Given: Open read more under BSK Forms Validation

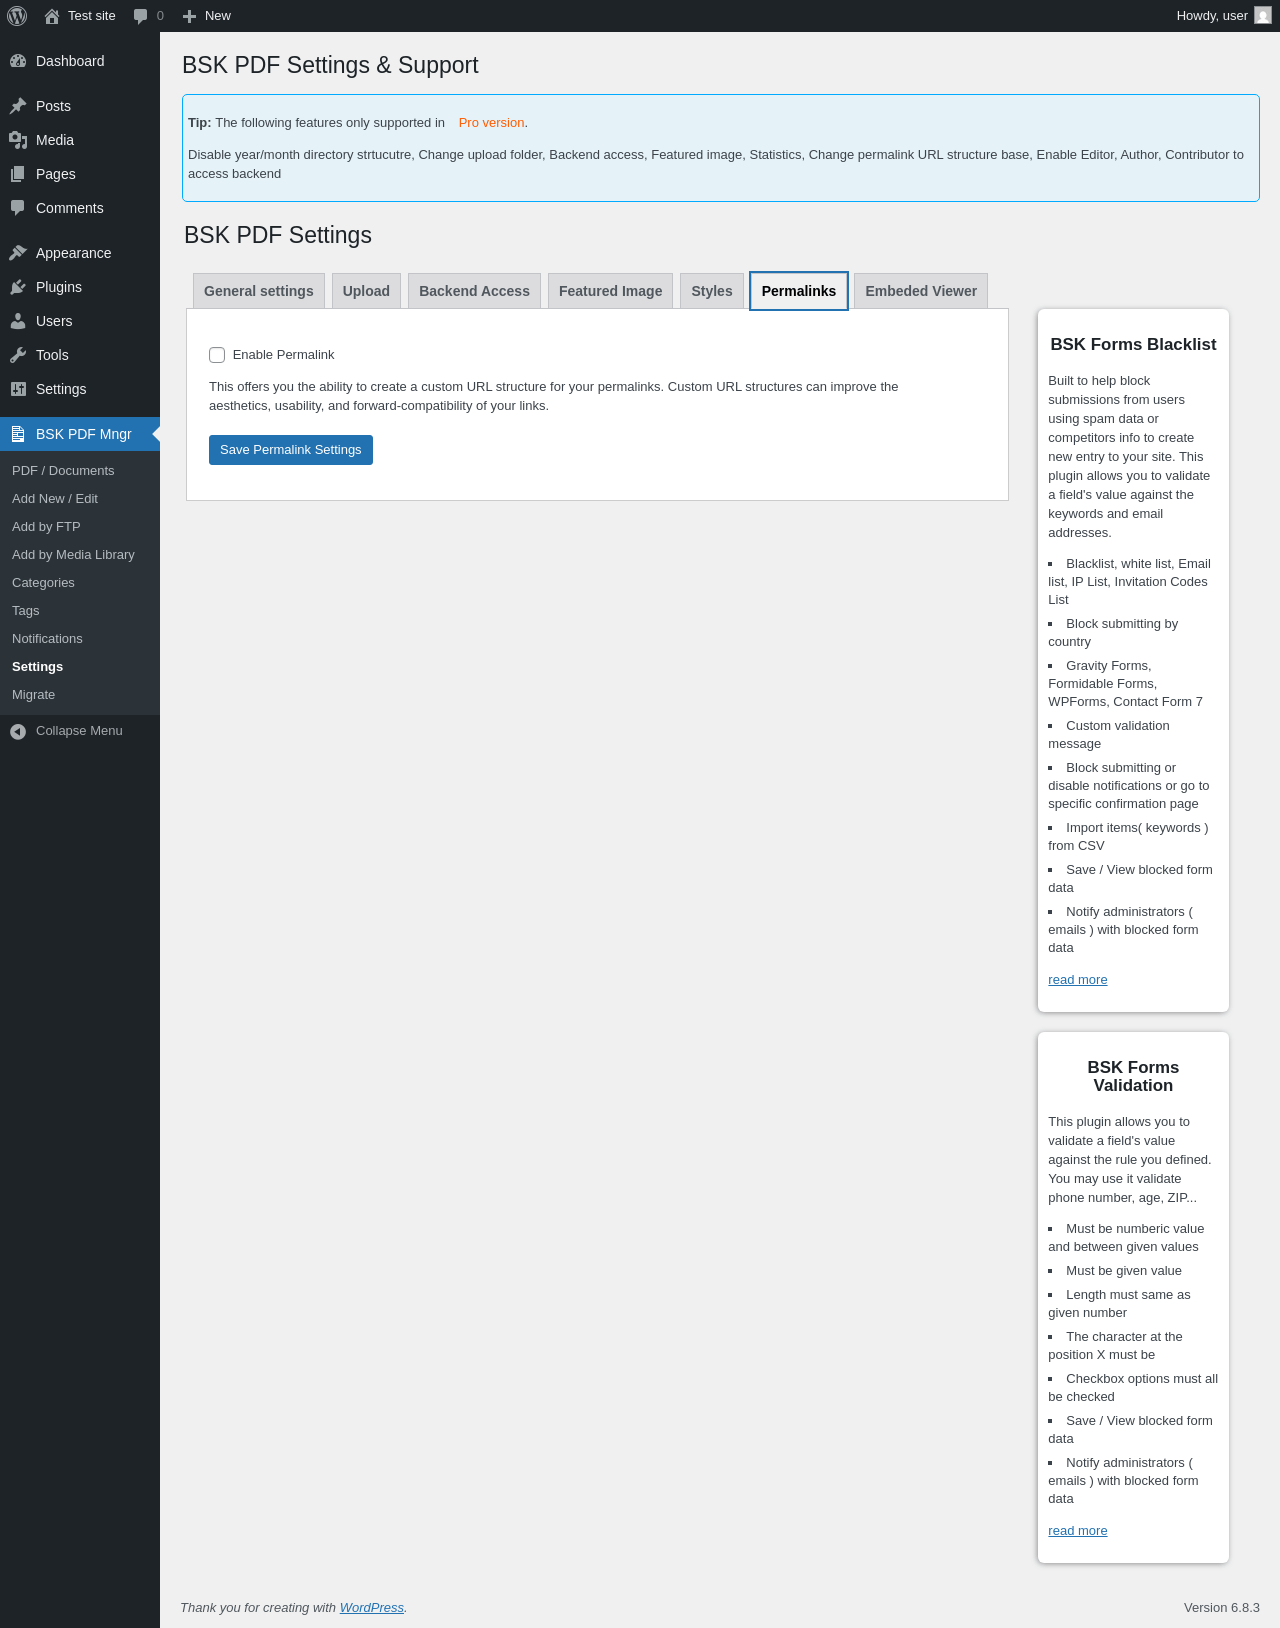Looking at the screenshot, I should tap(1078, 1531).
